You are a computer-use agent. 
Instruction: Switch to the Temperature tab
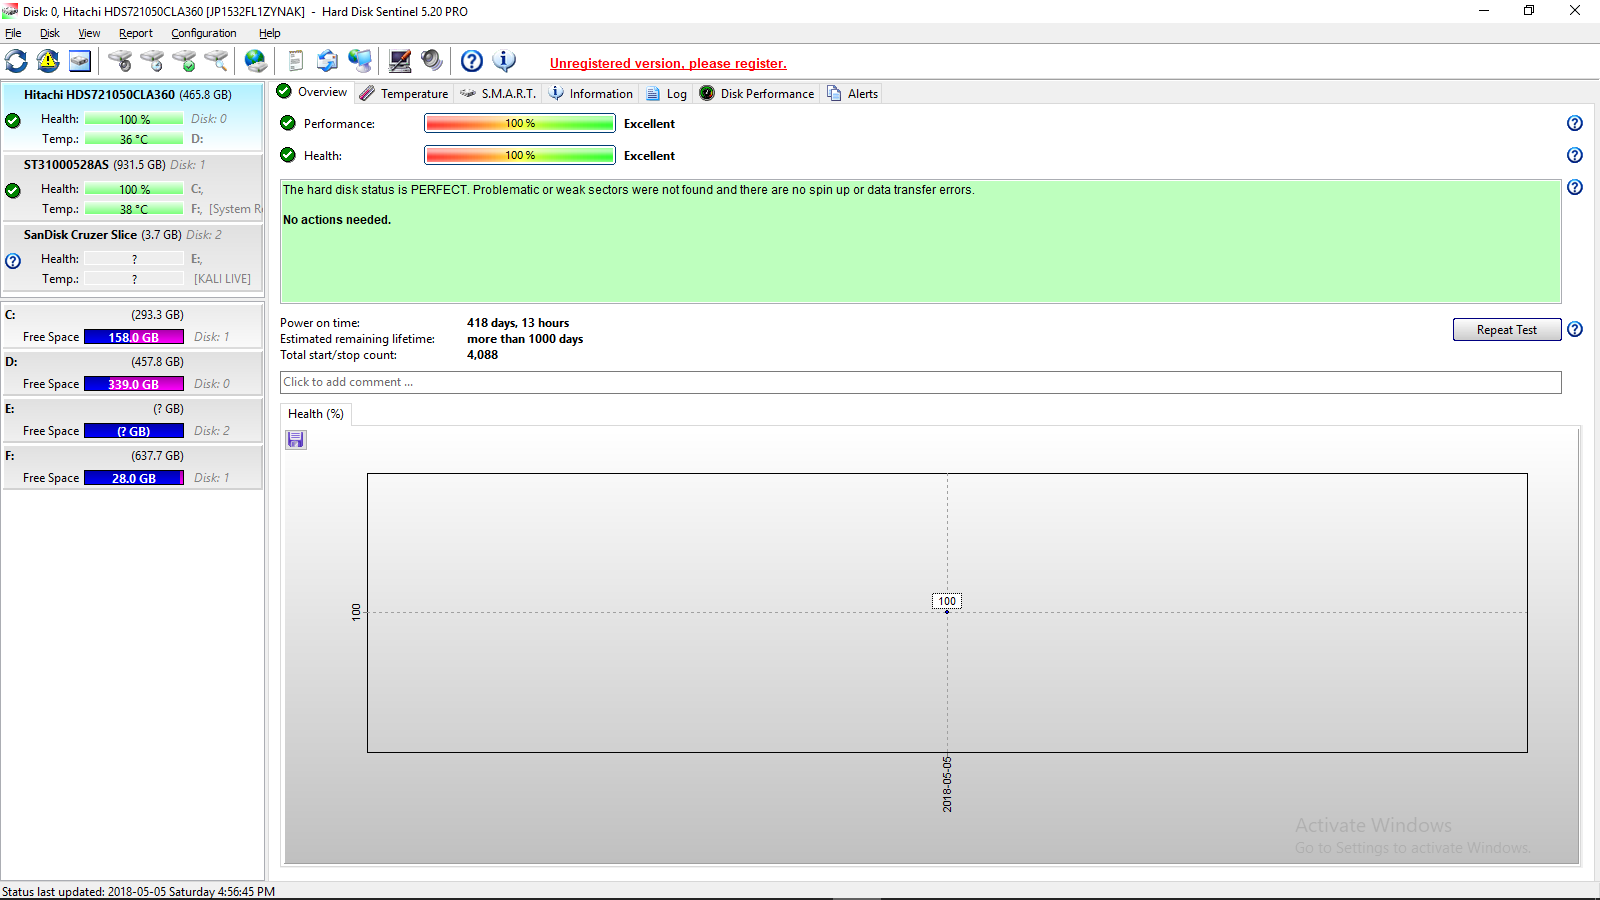[x=405, y=94]
